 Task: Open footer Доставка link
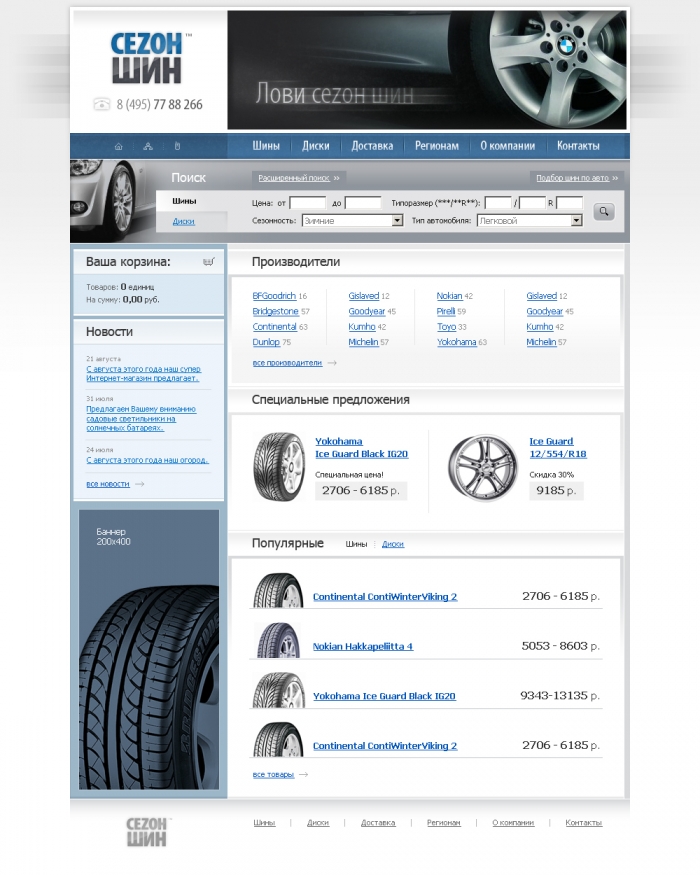[378, 823]
